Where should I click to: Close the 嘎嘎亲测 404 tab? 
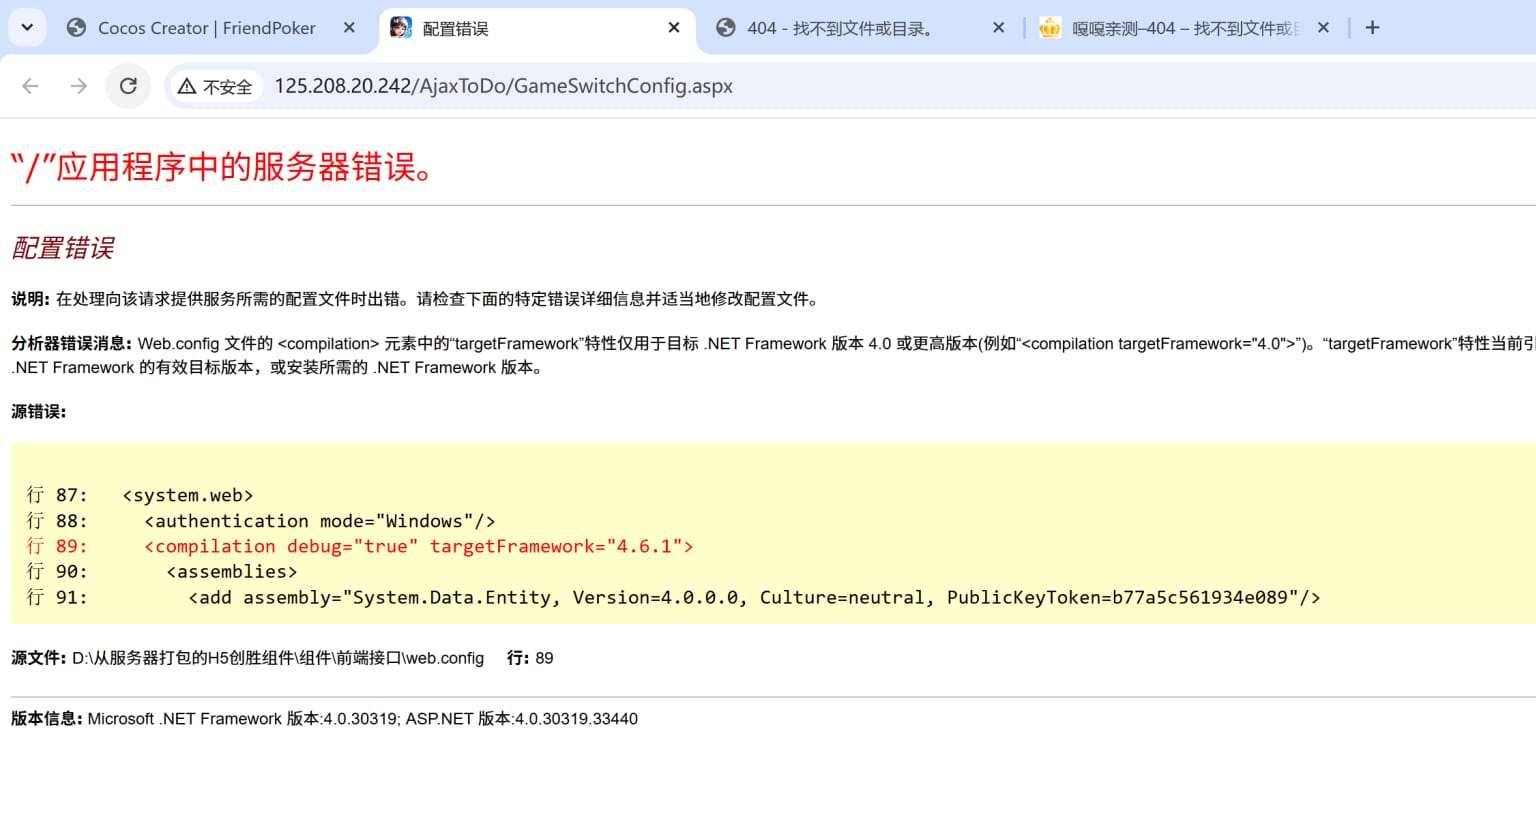[x=1323, y=28]
